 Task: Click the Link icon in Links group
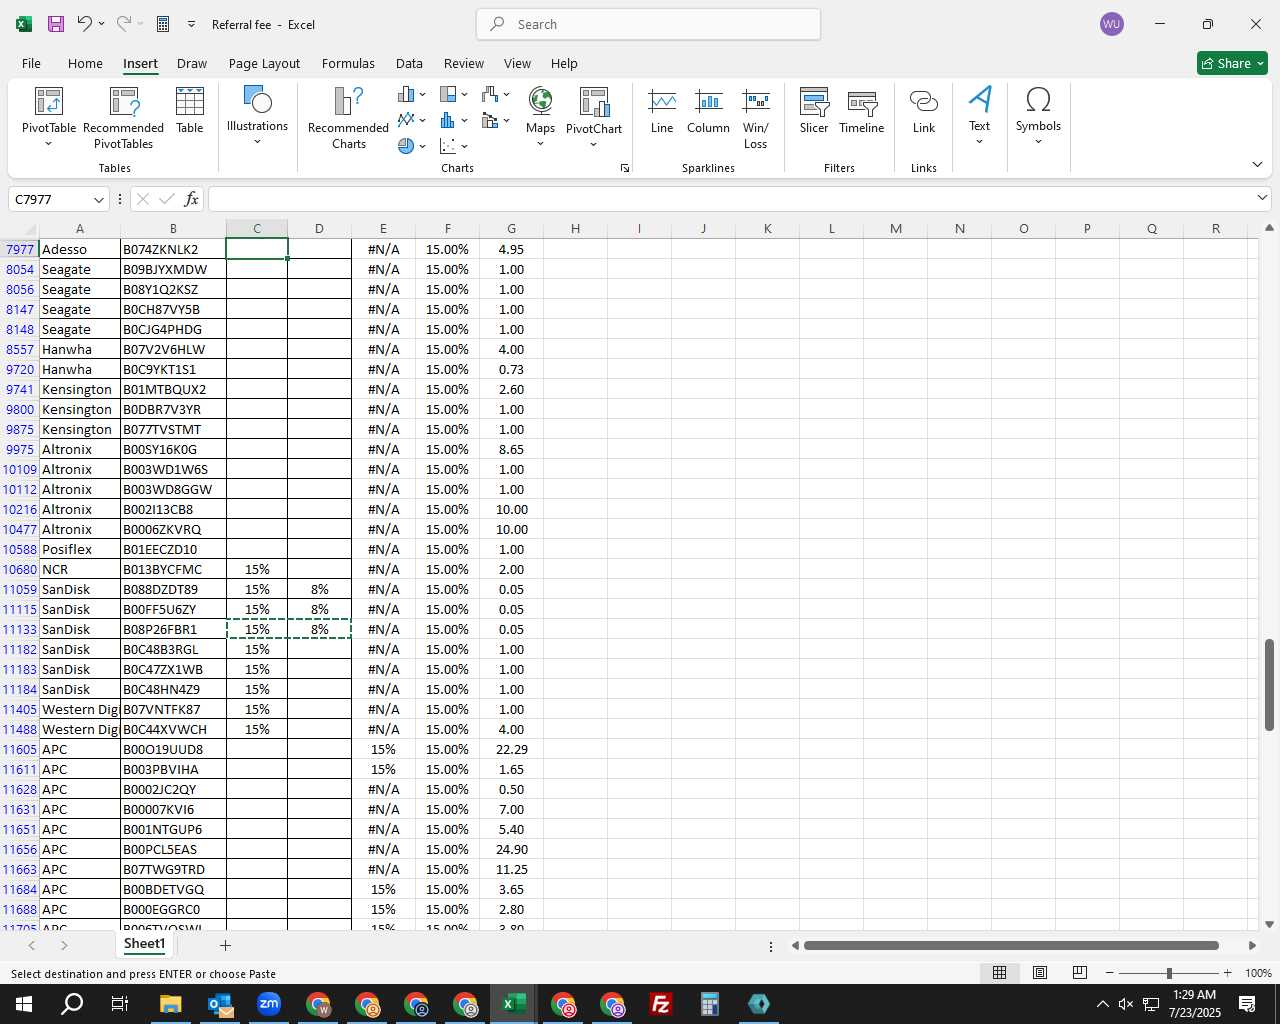(924, 110)
